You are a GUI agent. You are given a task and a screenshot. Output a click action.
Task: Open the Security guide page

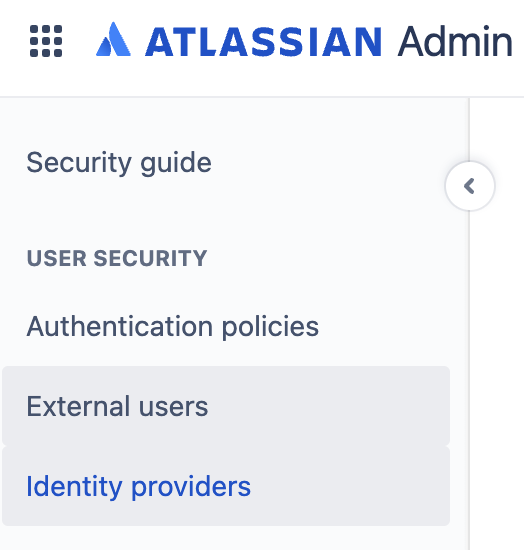pos(119,163)
